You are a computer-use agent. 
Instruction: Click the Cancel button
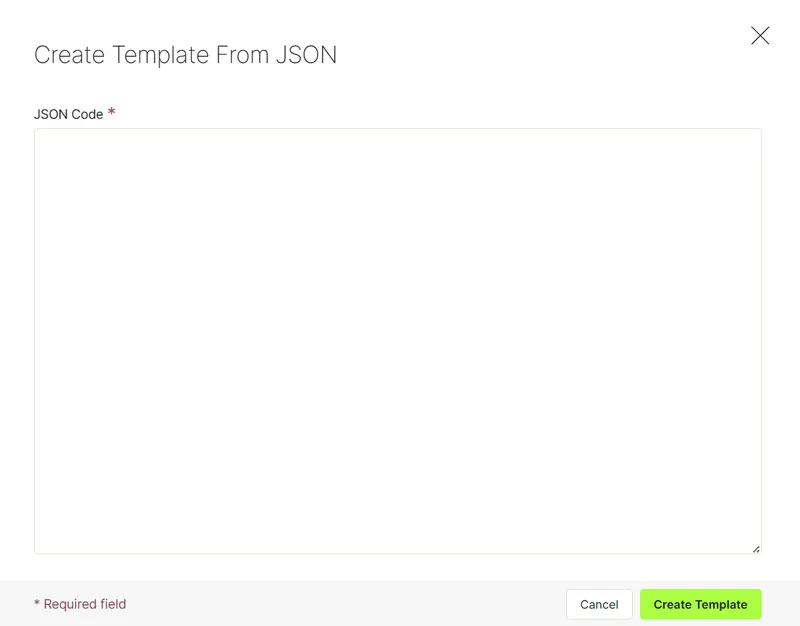[599, 605]
